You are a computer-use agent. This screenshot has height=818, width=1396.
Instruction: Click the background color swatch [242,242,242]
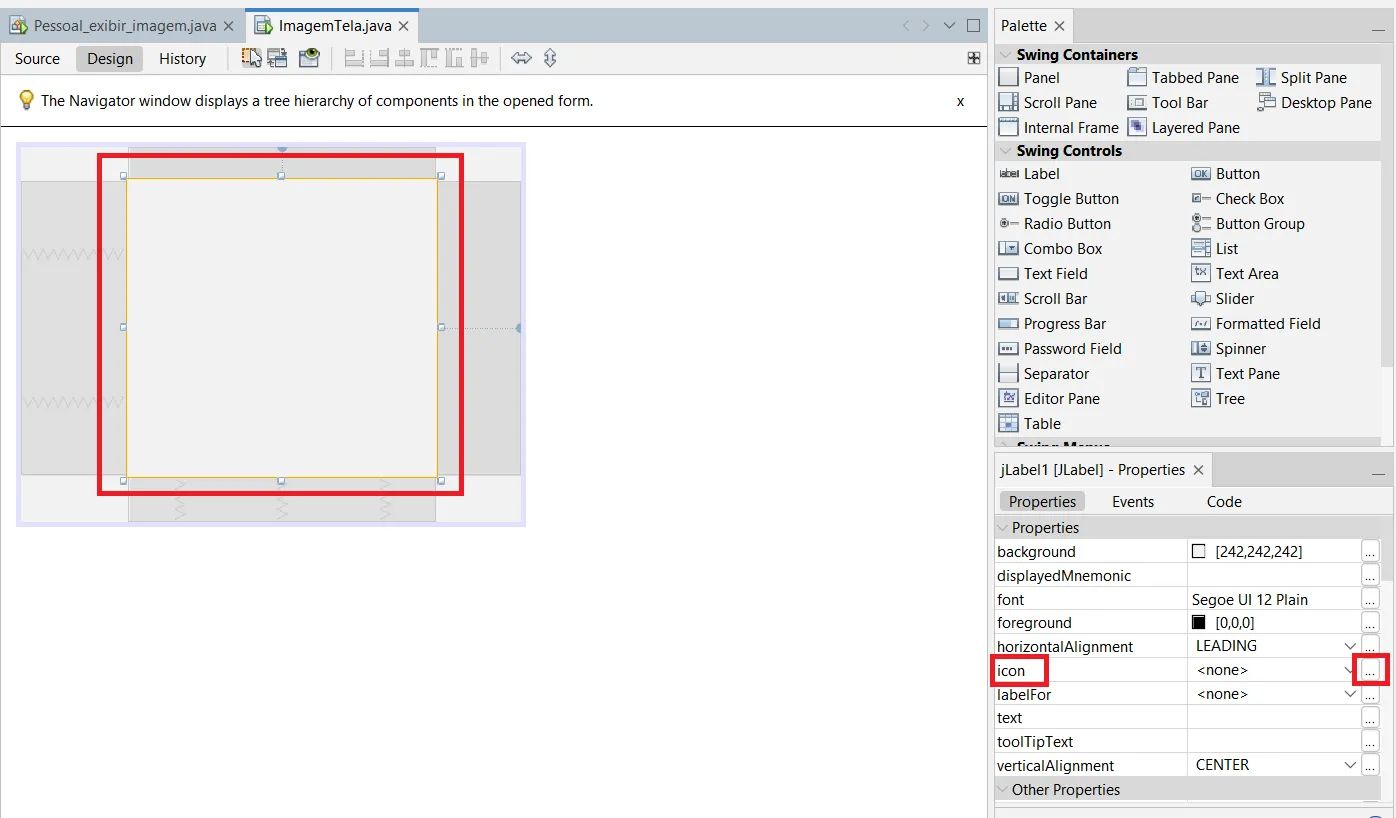pyautogui.click(x=1199, y=551)
